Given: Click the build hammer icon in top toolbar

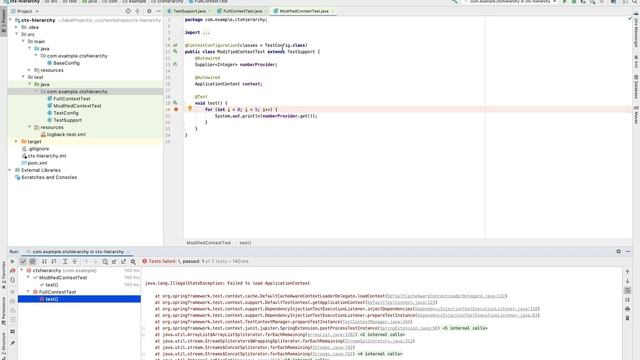Looking at the screenshot, I should tap(455, 2).
